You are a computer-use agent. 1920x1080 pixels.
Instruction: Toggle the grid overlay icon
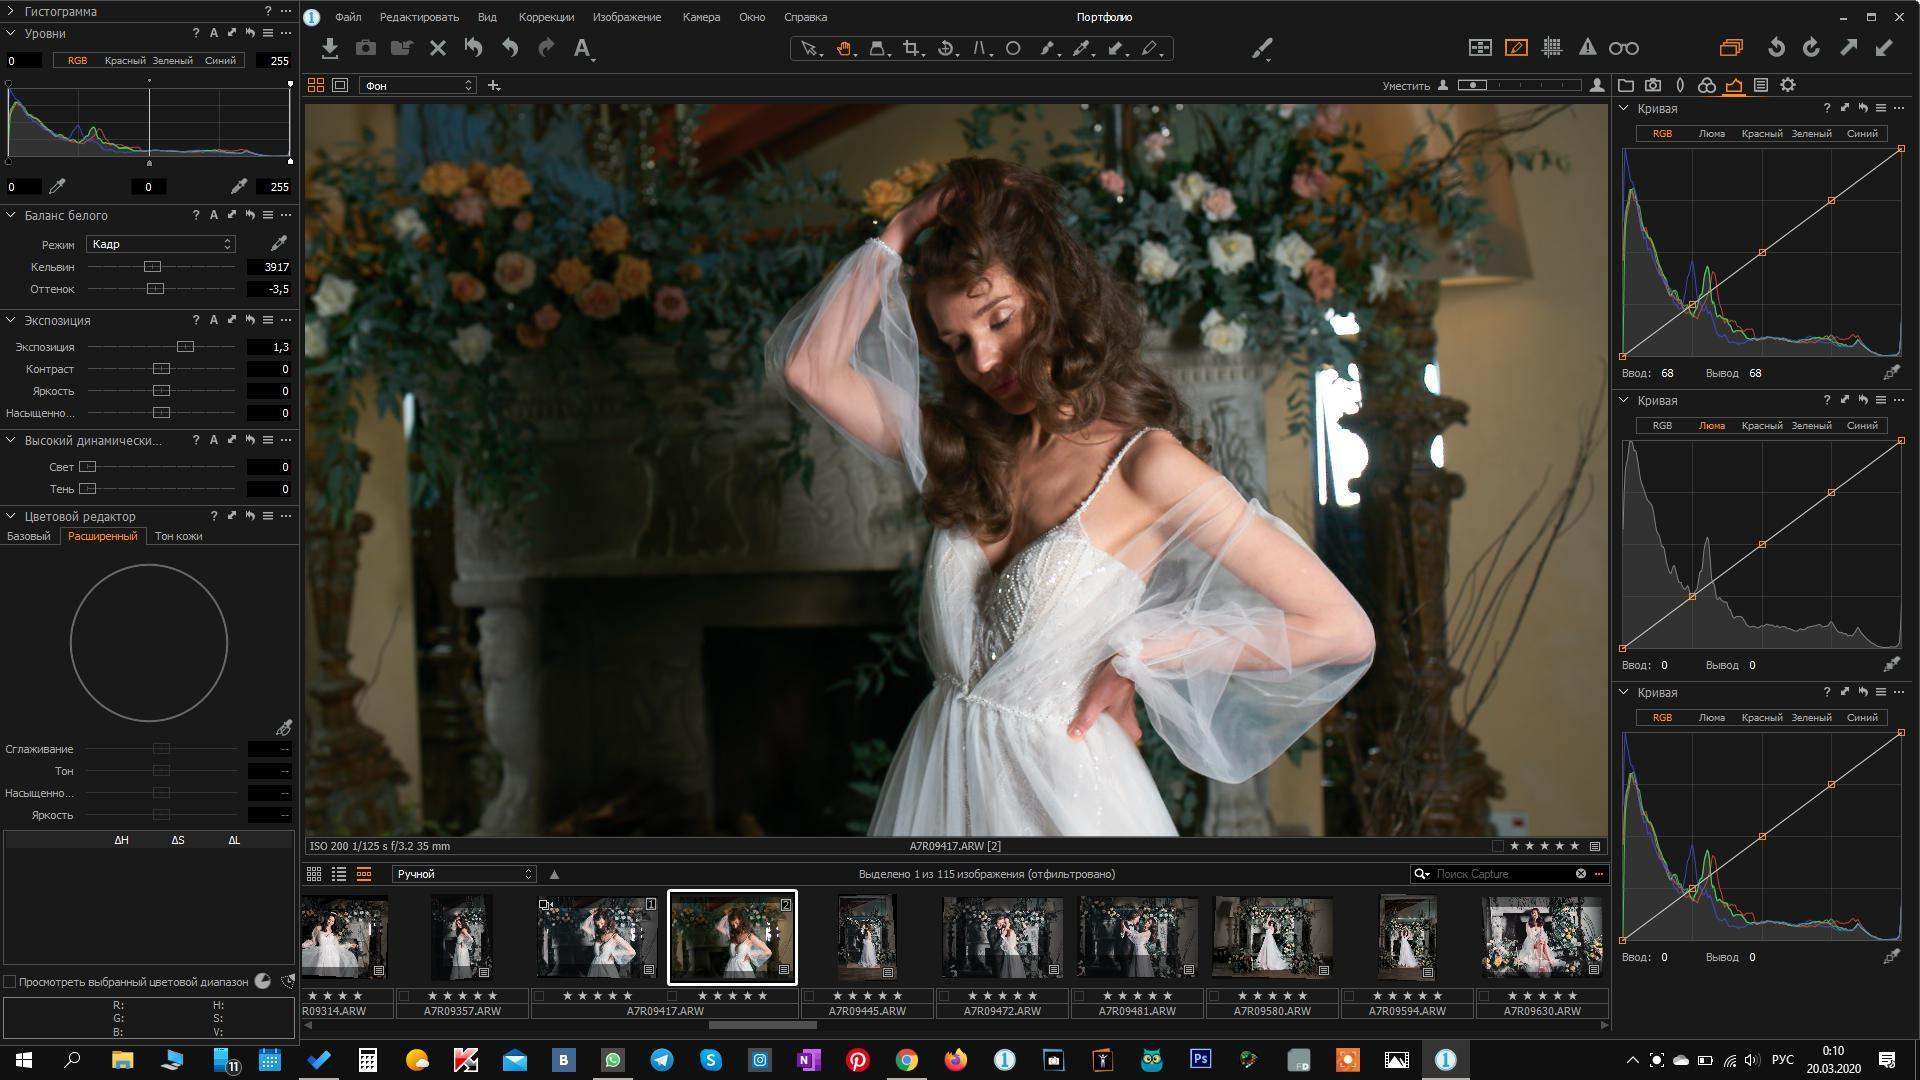[x=1552, y=48]
